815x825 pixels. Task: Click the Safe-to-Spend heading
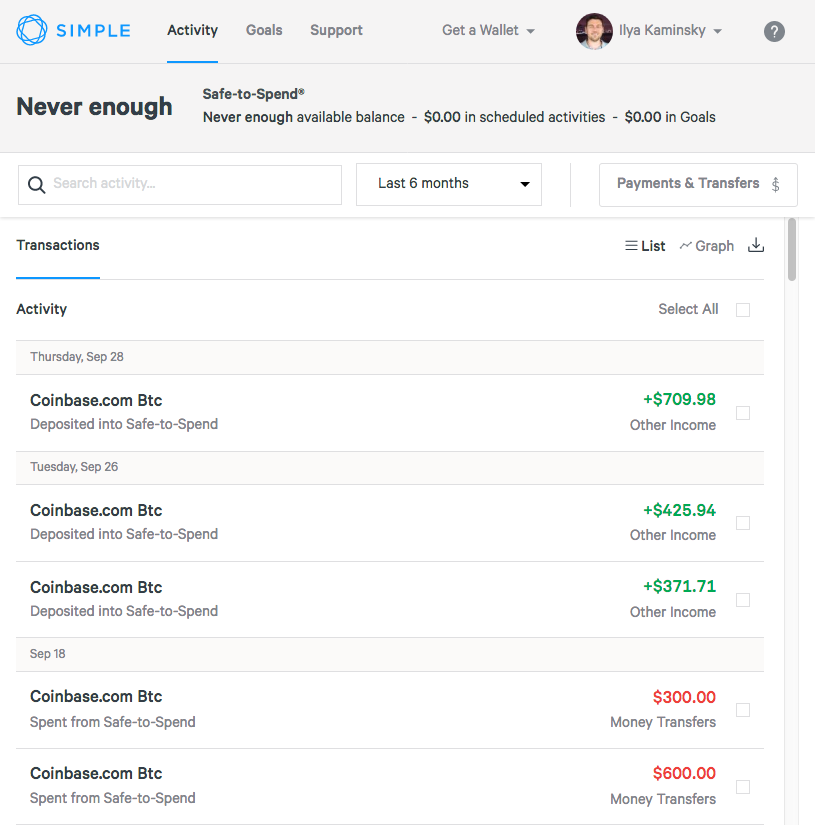pos(254,94)
